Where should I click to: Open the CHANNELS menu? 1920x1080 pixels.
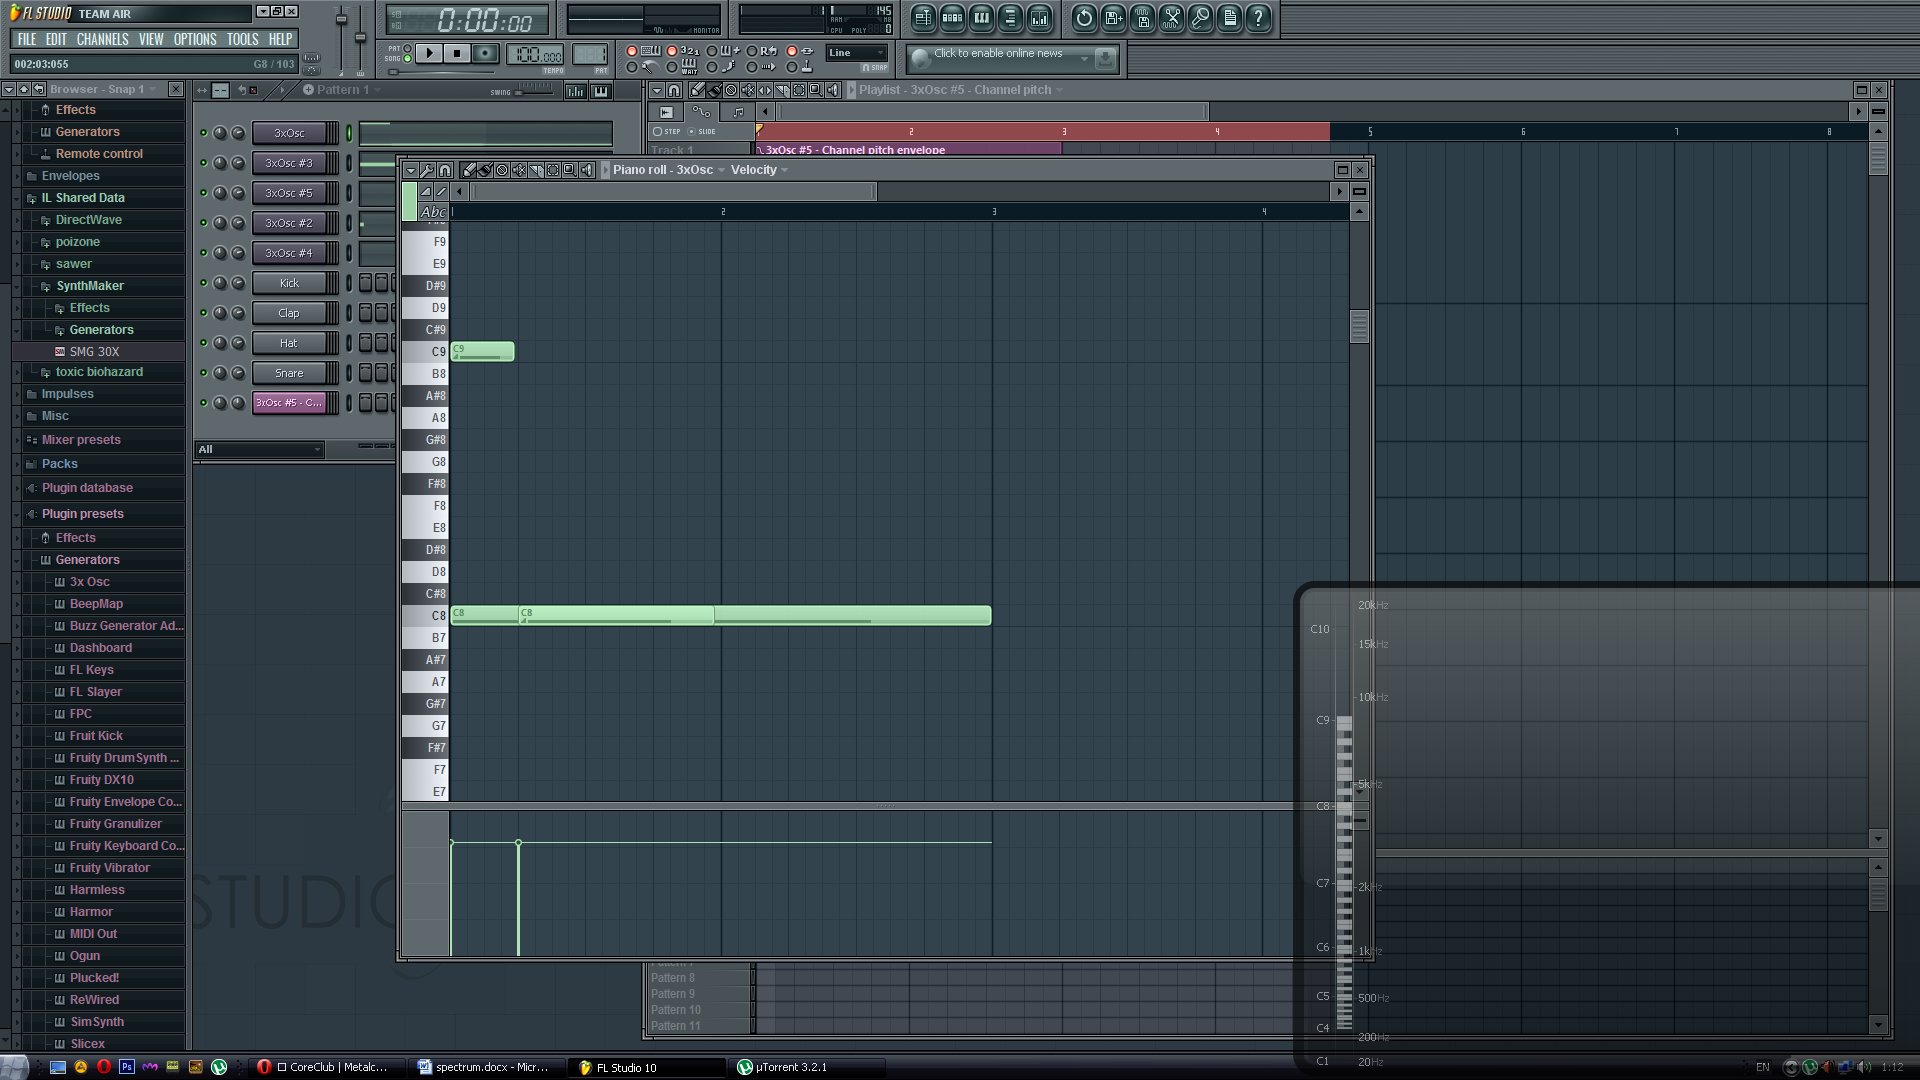tap(102, 39)
